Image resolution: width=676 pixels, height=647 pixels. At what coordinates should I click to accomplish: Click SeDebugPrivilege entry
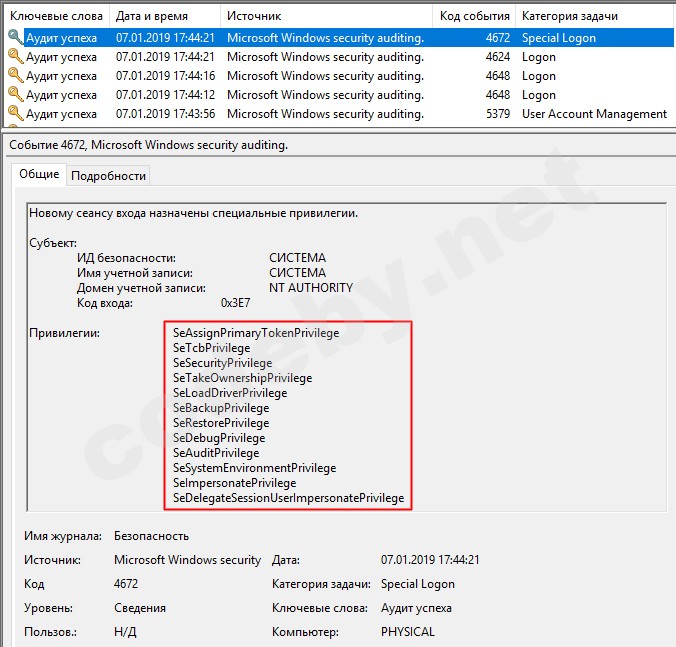tap(219, 438)
